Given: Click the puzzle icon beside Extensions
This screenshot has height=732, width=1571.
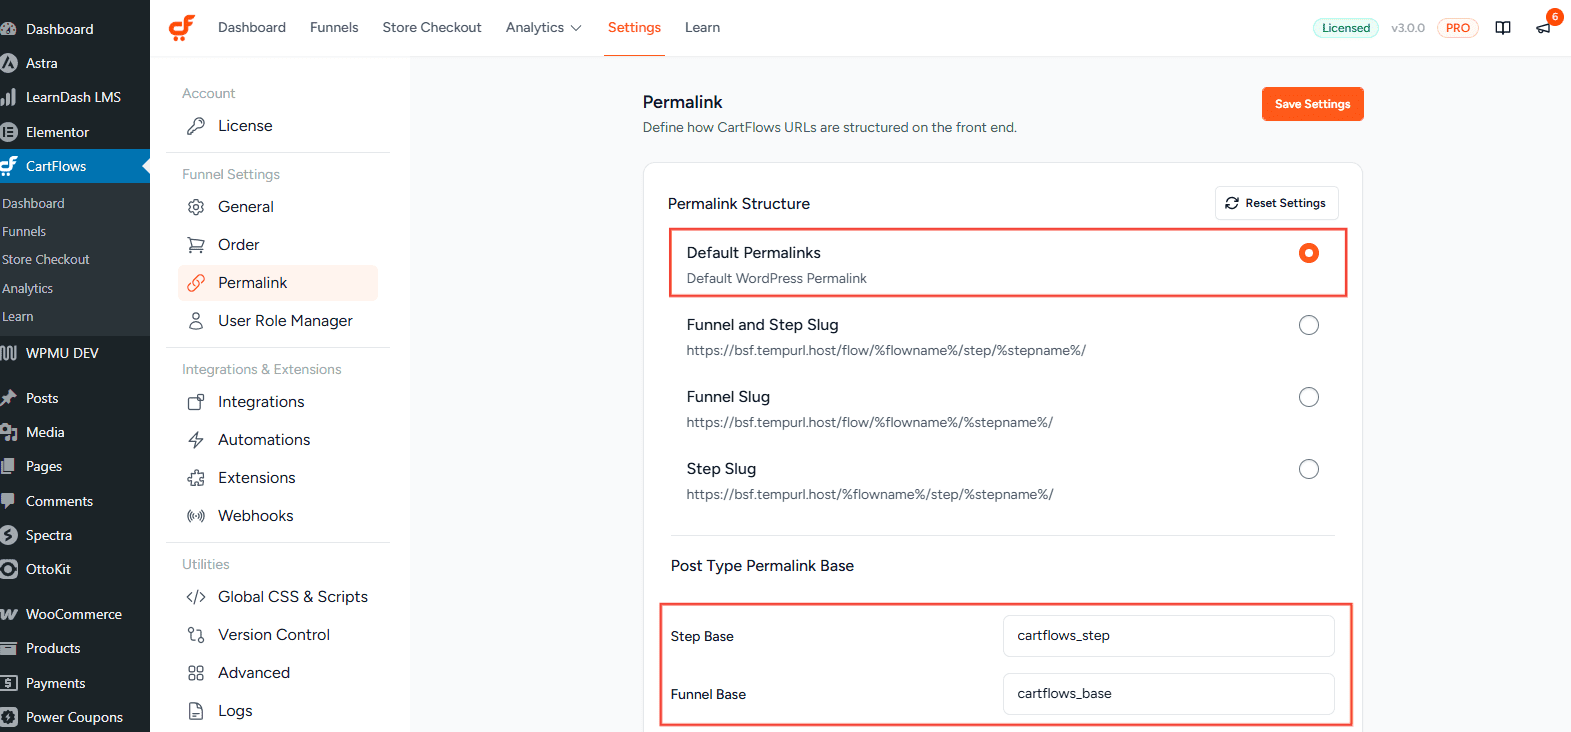Looking at the screenshot, I should point(196,478).
